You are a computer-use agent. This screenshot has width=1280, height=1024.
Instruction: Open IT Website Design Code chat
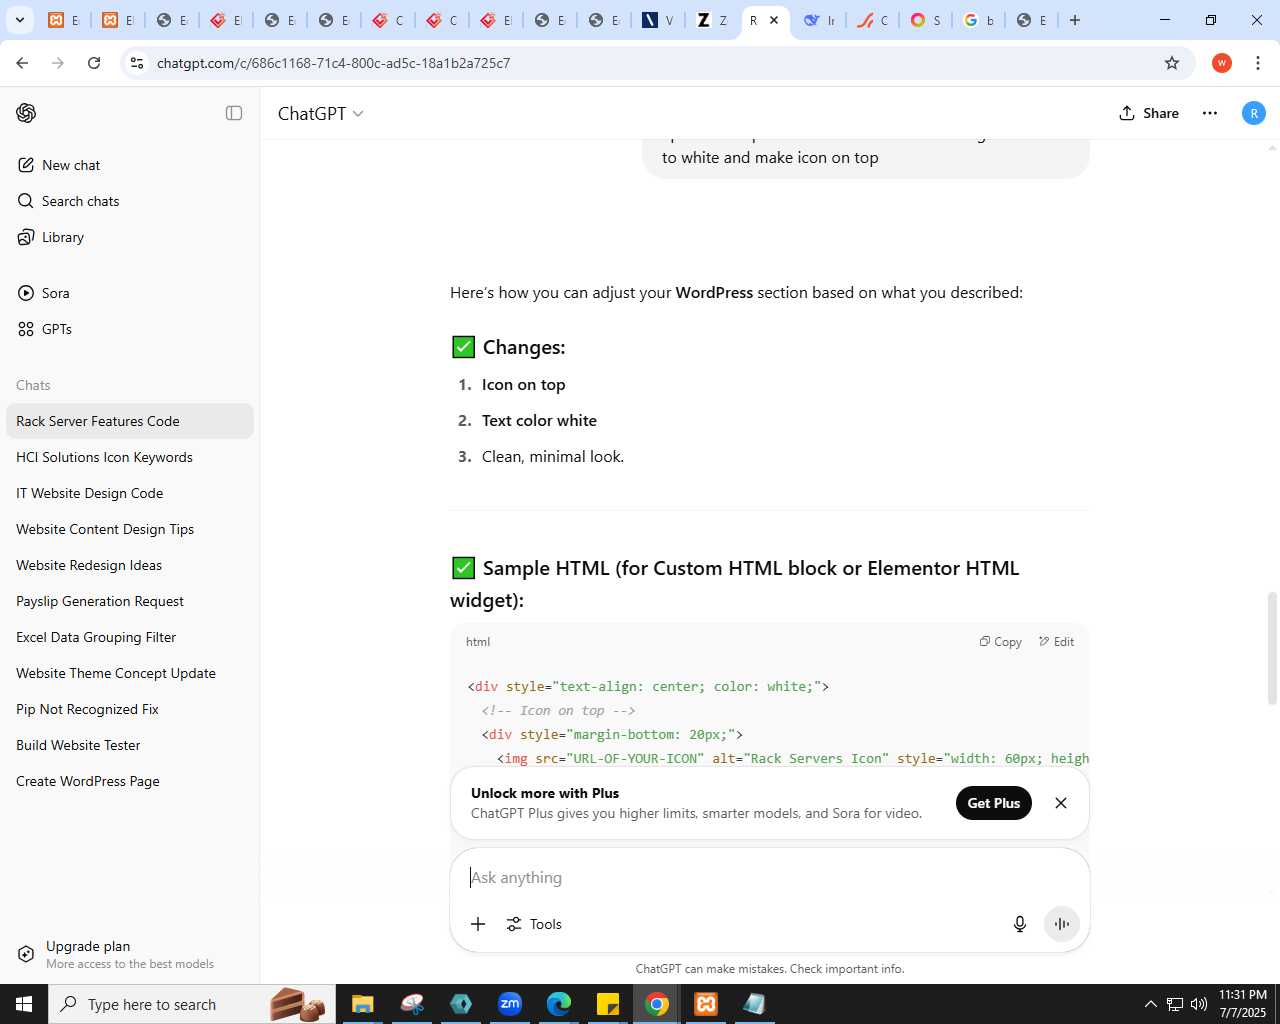130,493
